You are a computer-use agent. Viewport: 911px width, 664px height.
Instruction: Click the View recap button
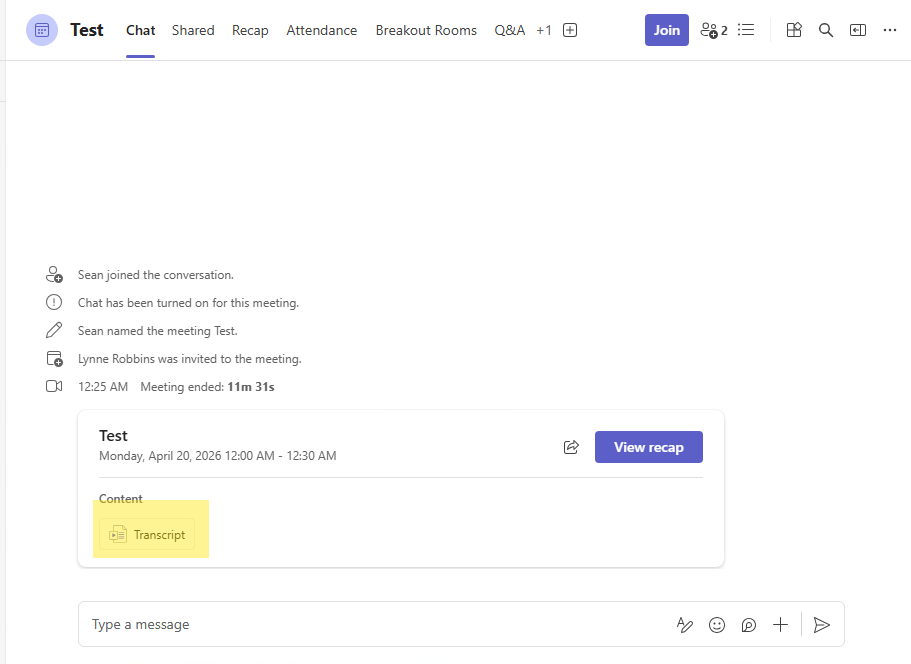648,447
